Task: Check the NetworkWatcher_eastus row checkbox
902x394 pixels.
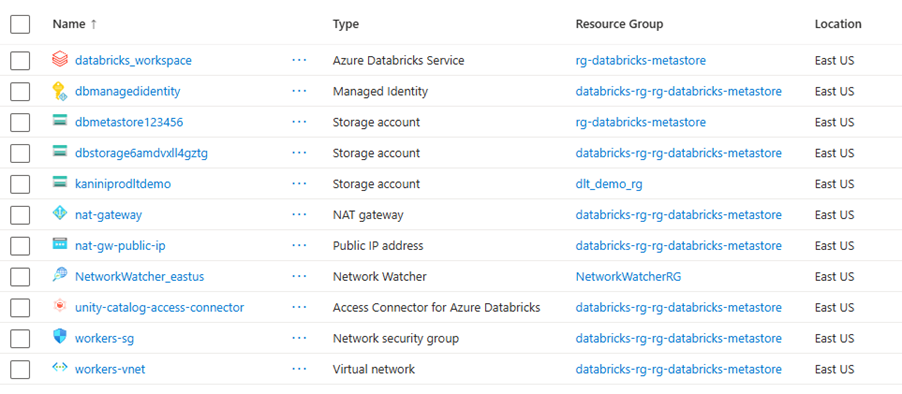Action: point(20,277)
